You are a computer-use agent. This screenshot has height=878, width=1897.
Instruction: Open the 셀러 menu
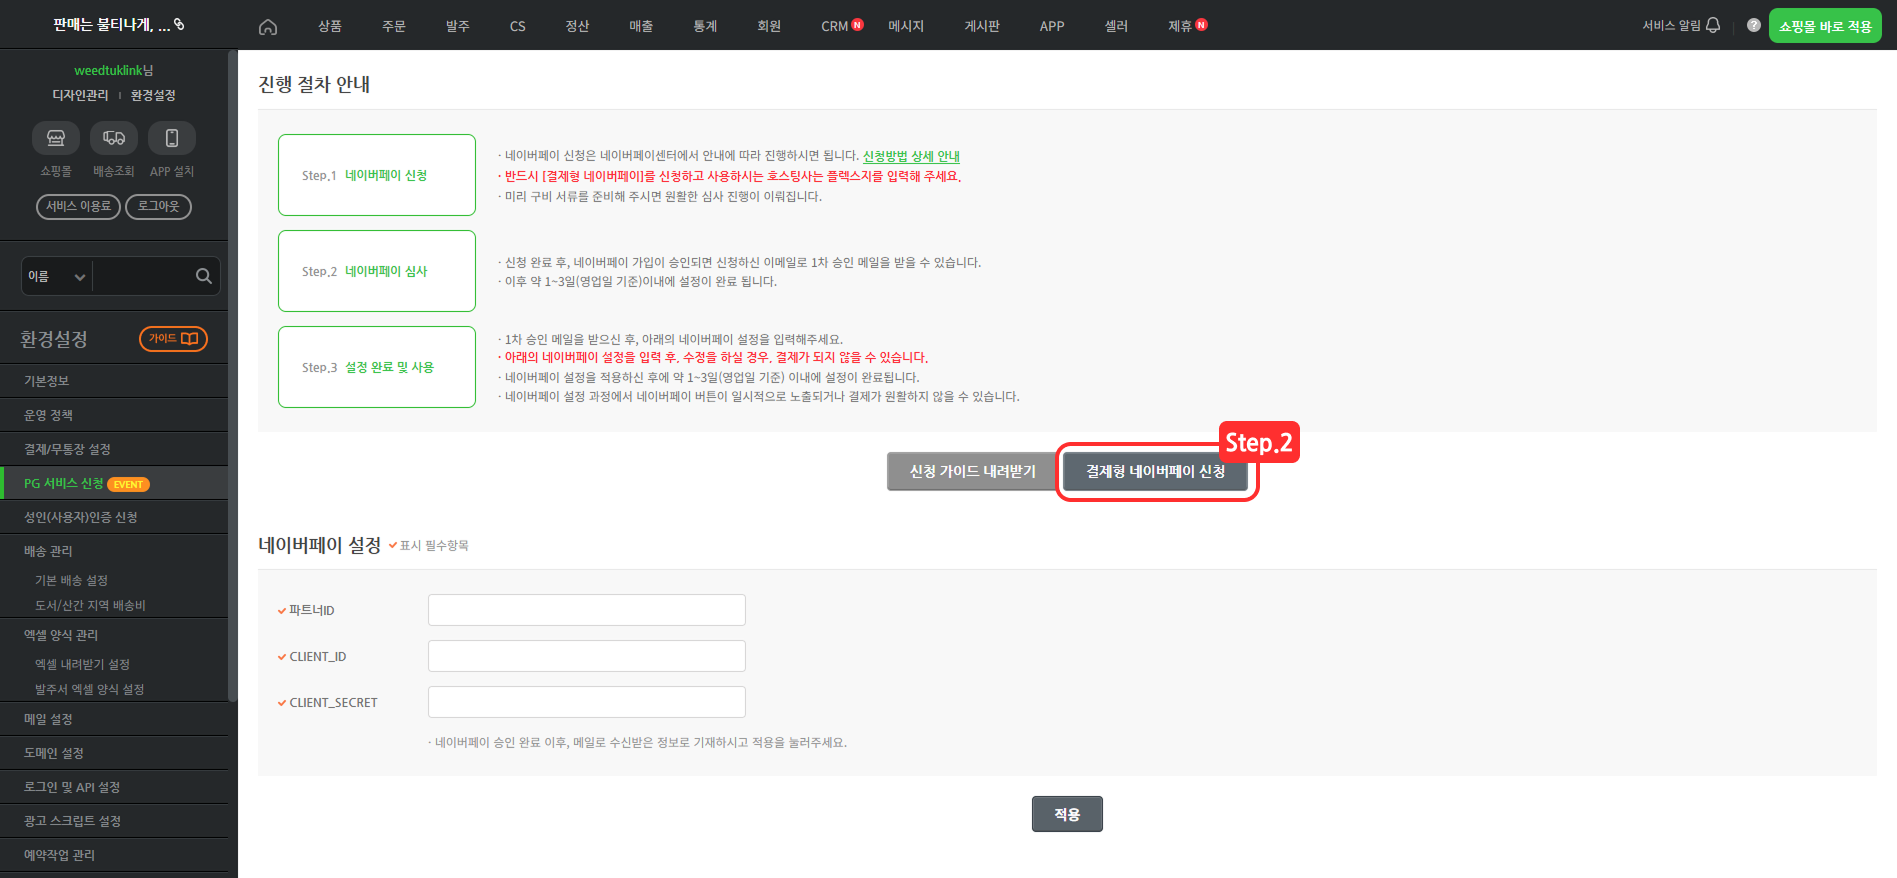1116,26
